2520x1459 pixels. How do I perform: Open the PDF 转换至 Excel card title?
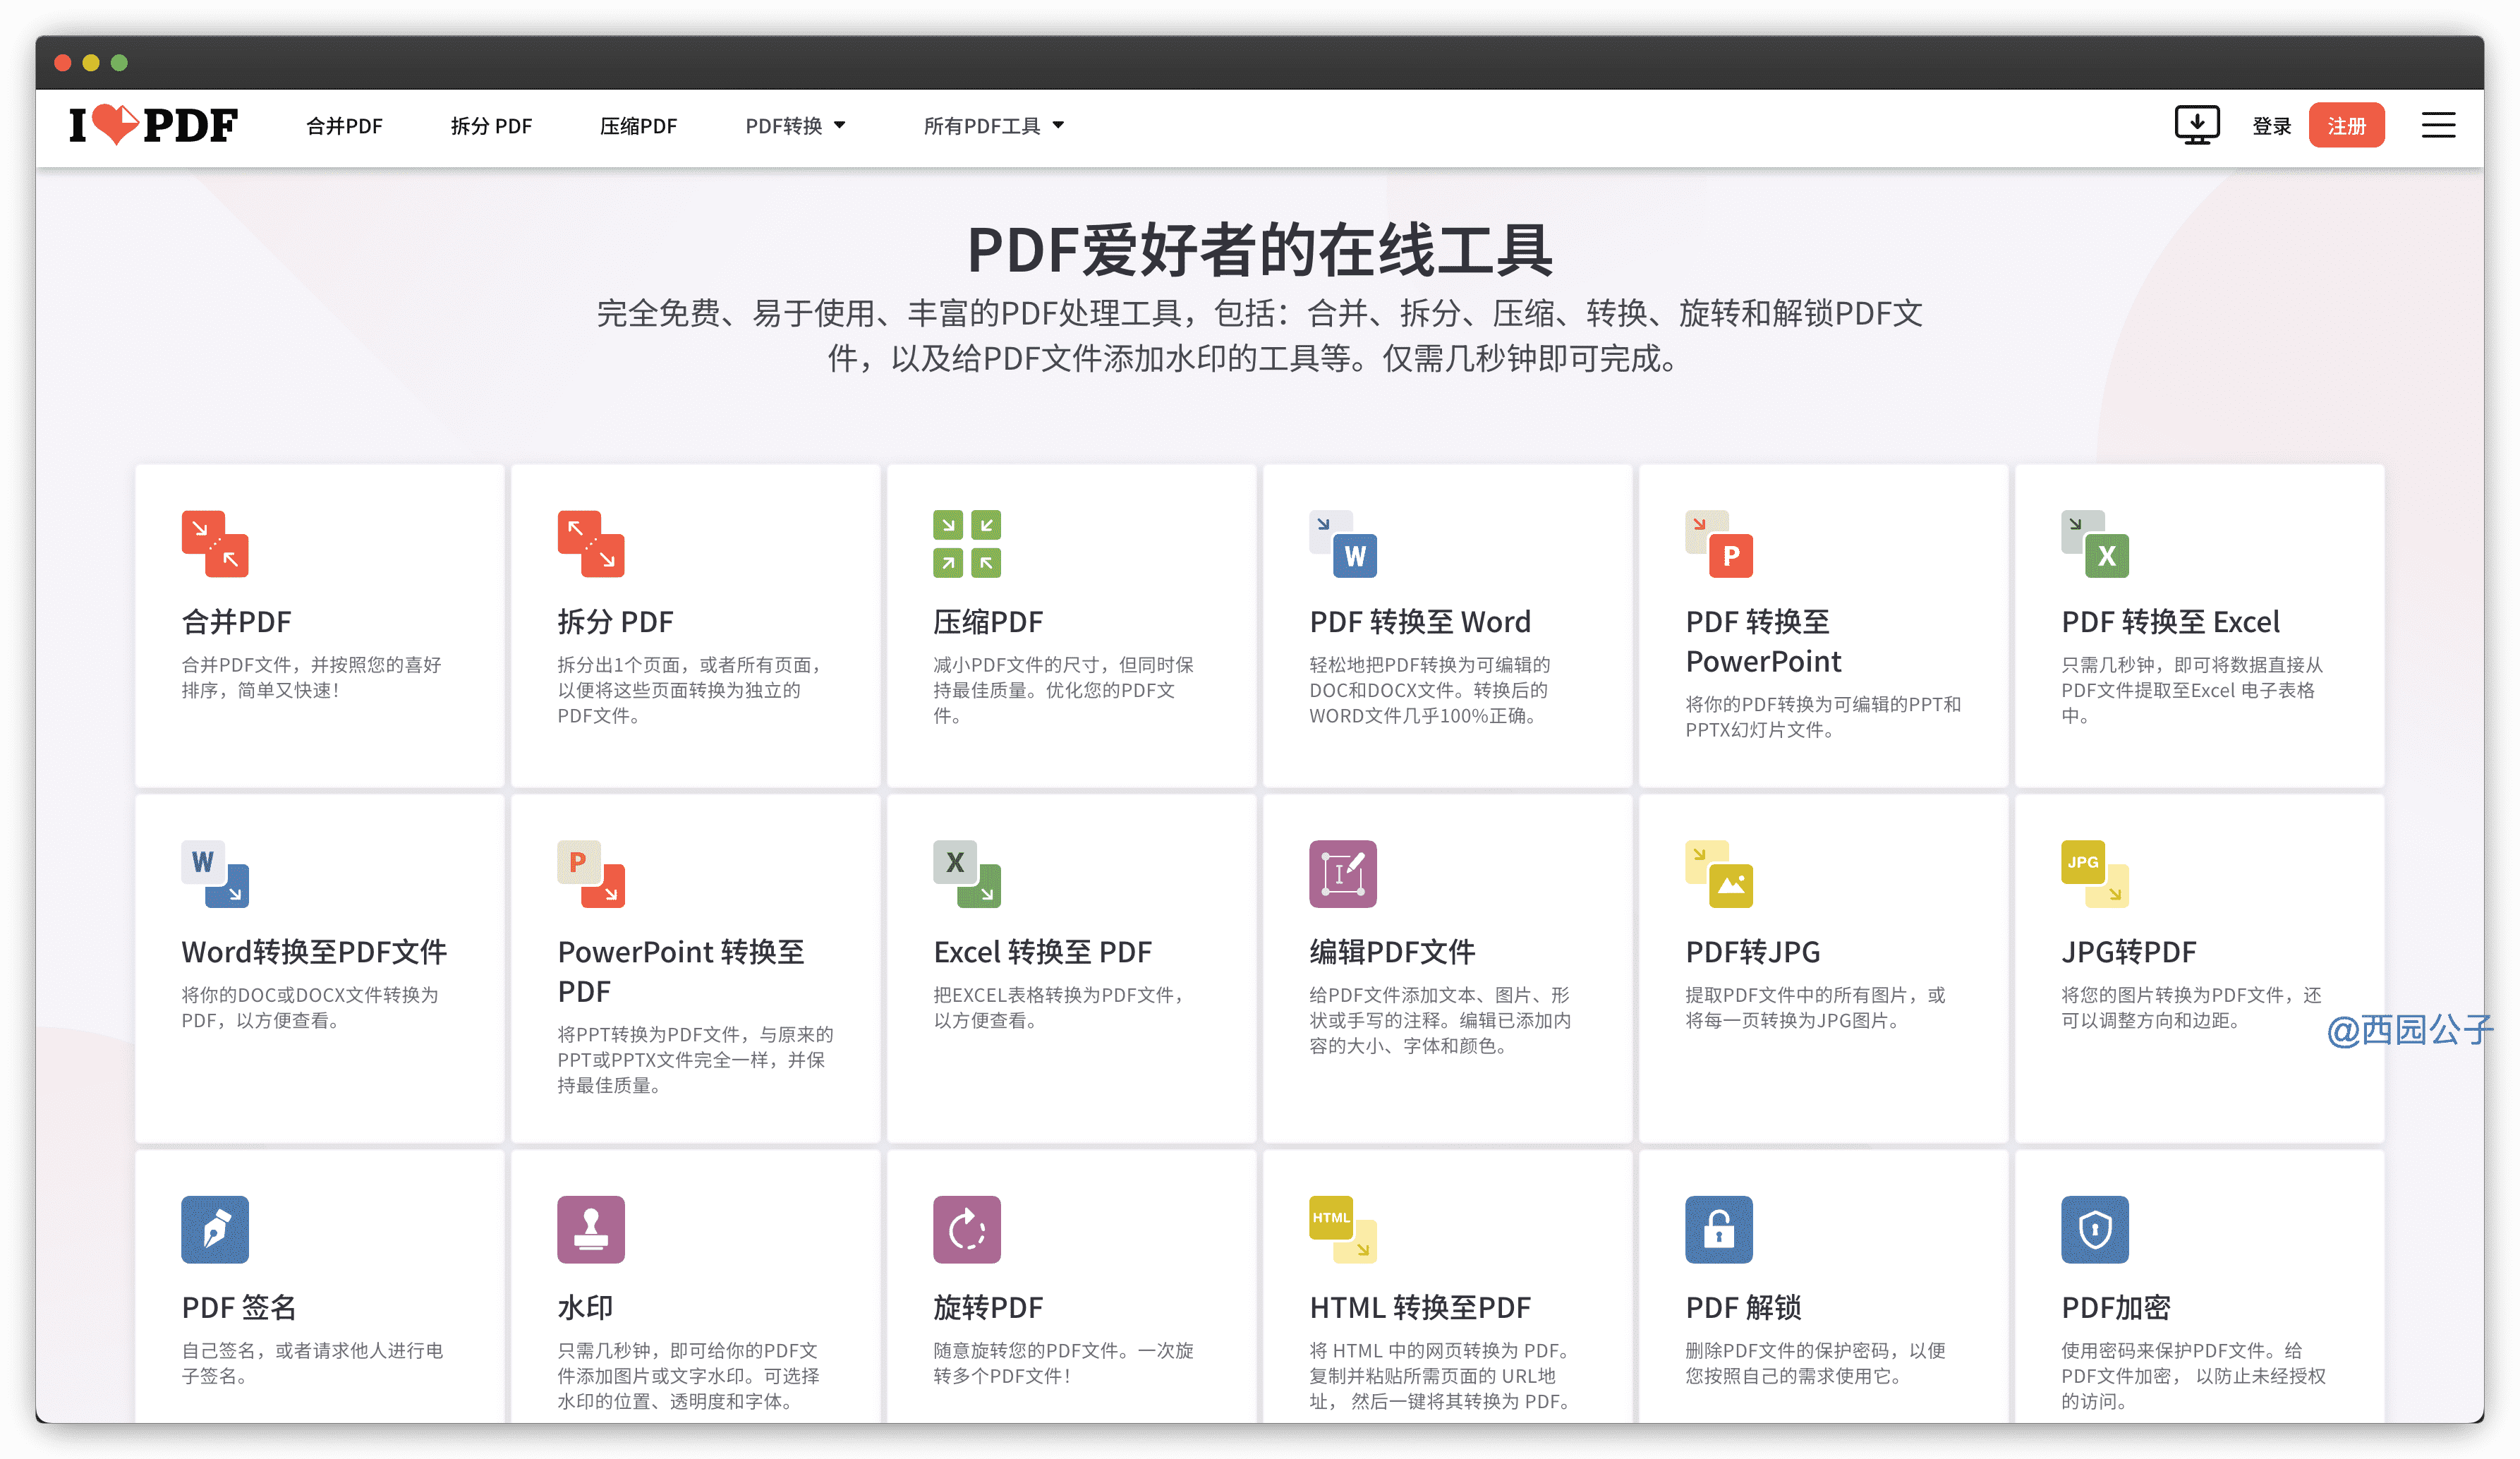(2170, 622)
